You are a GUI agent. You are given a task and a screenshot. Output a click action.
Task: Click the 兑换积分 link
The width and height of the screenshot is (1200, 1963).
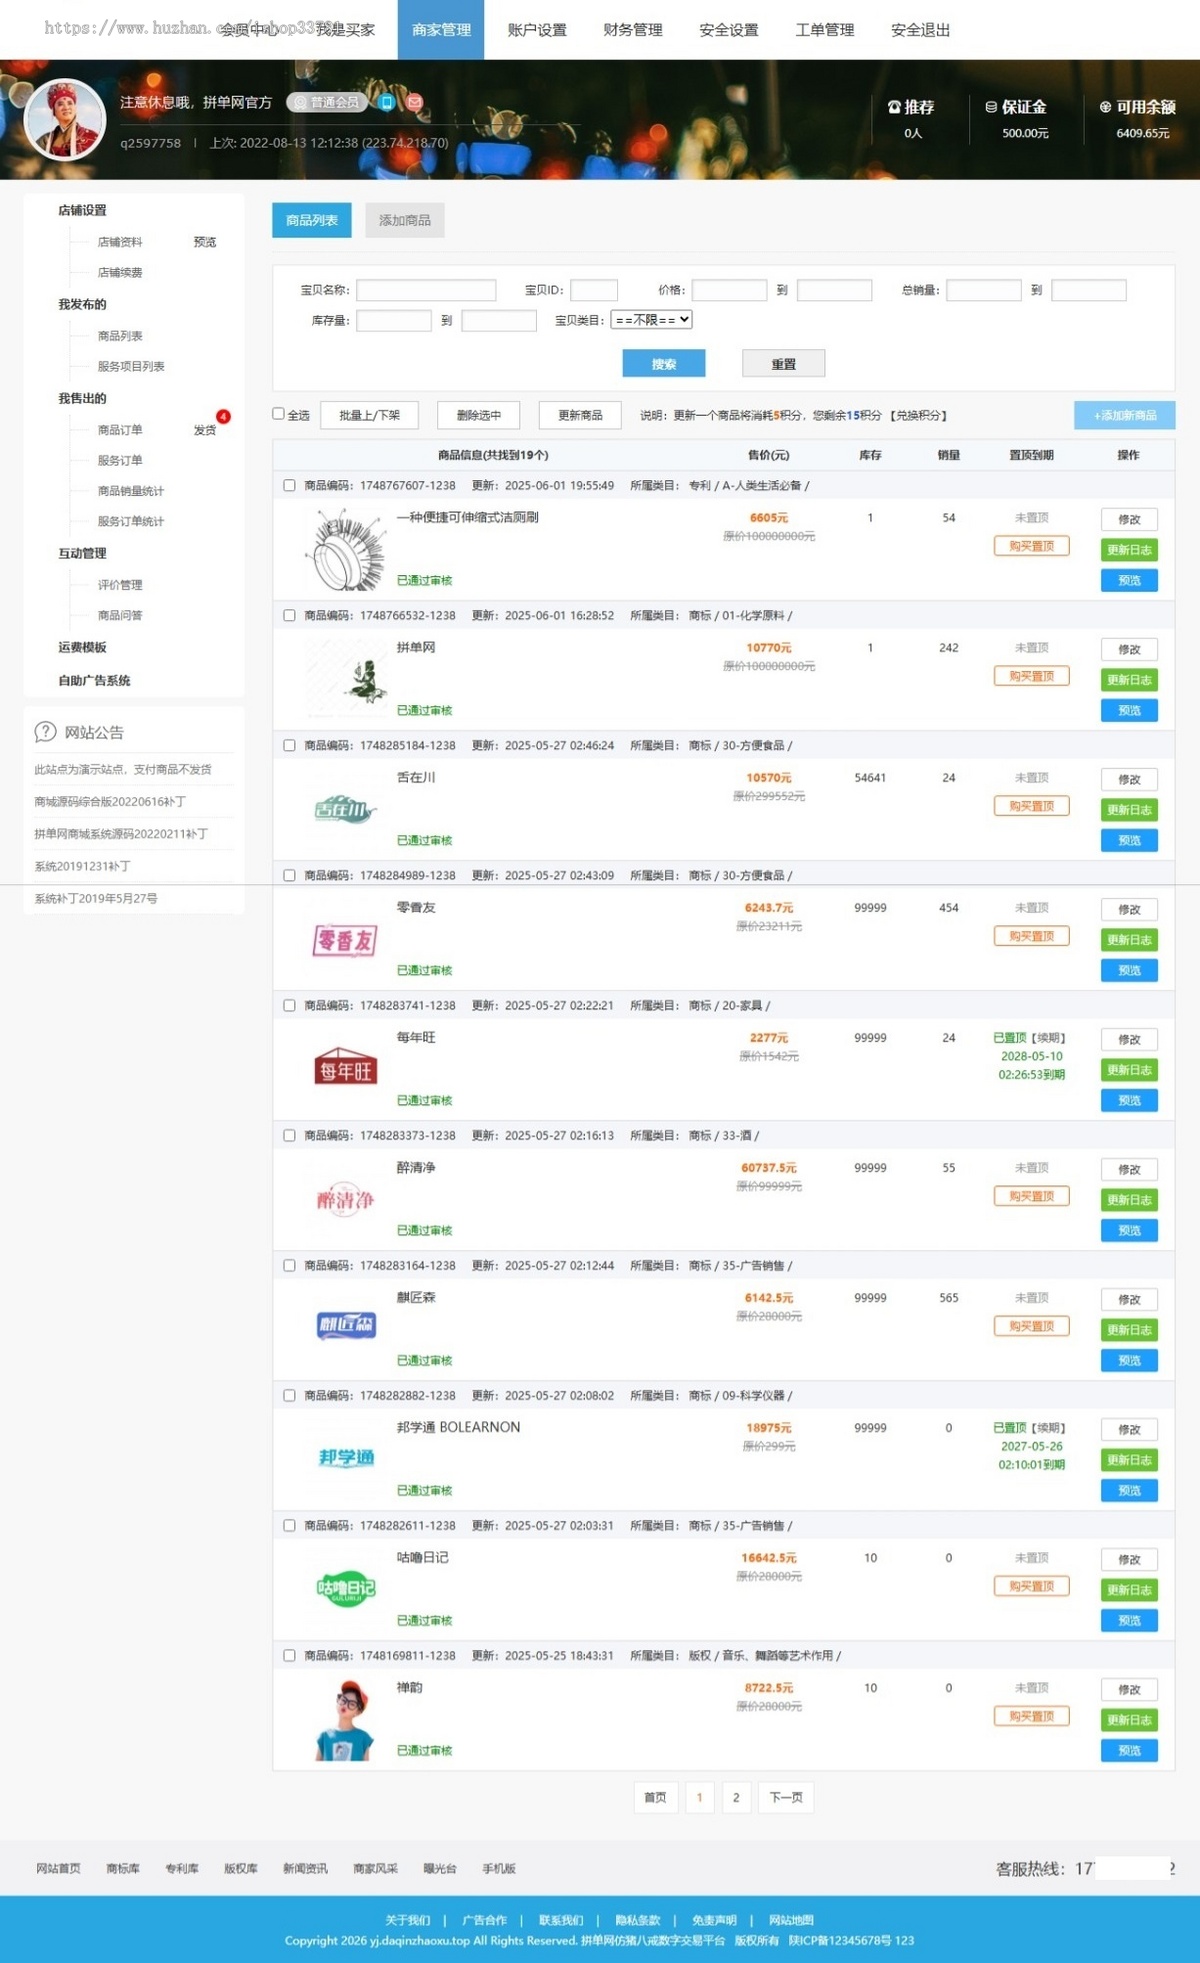pos(918,415)
